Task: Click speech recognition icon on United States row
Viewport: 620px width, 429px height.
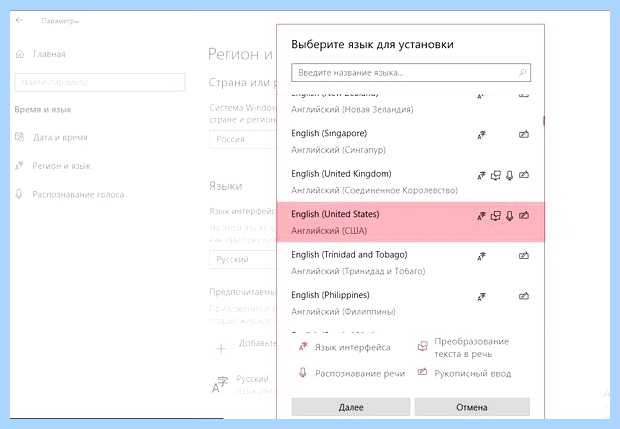Action: tap(509, 215)
